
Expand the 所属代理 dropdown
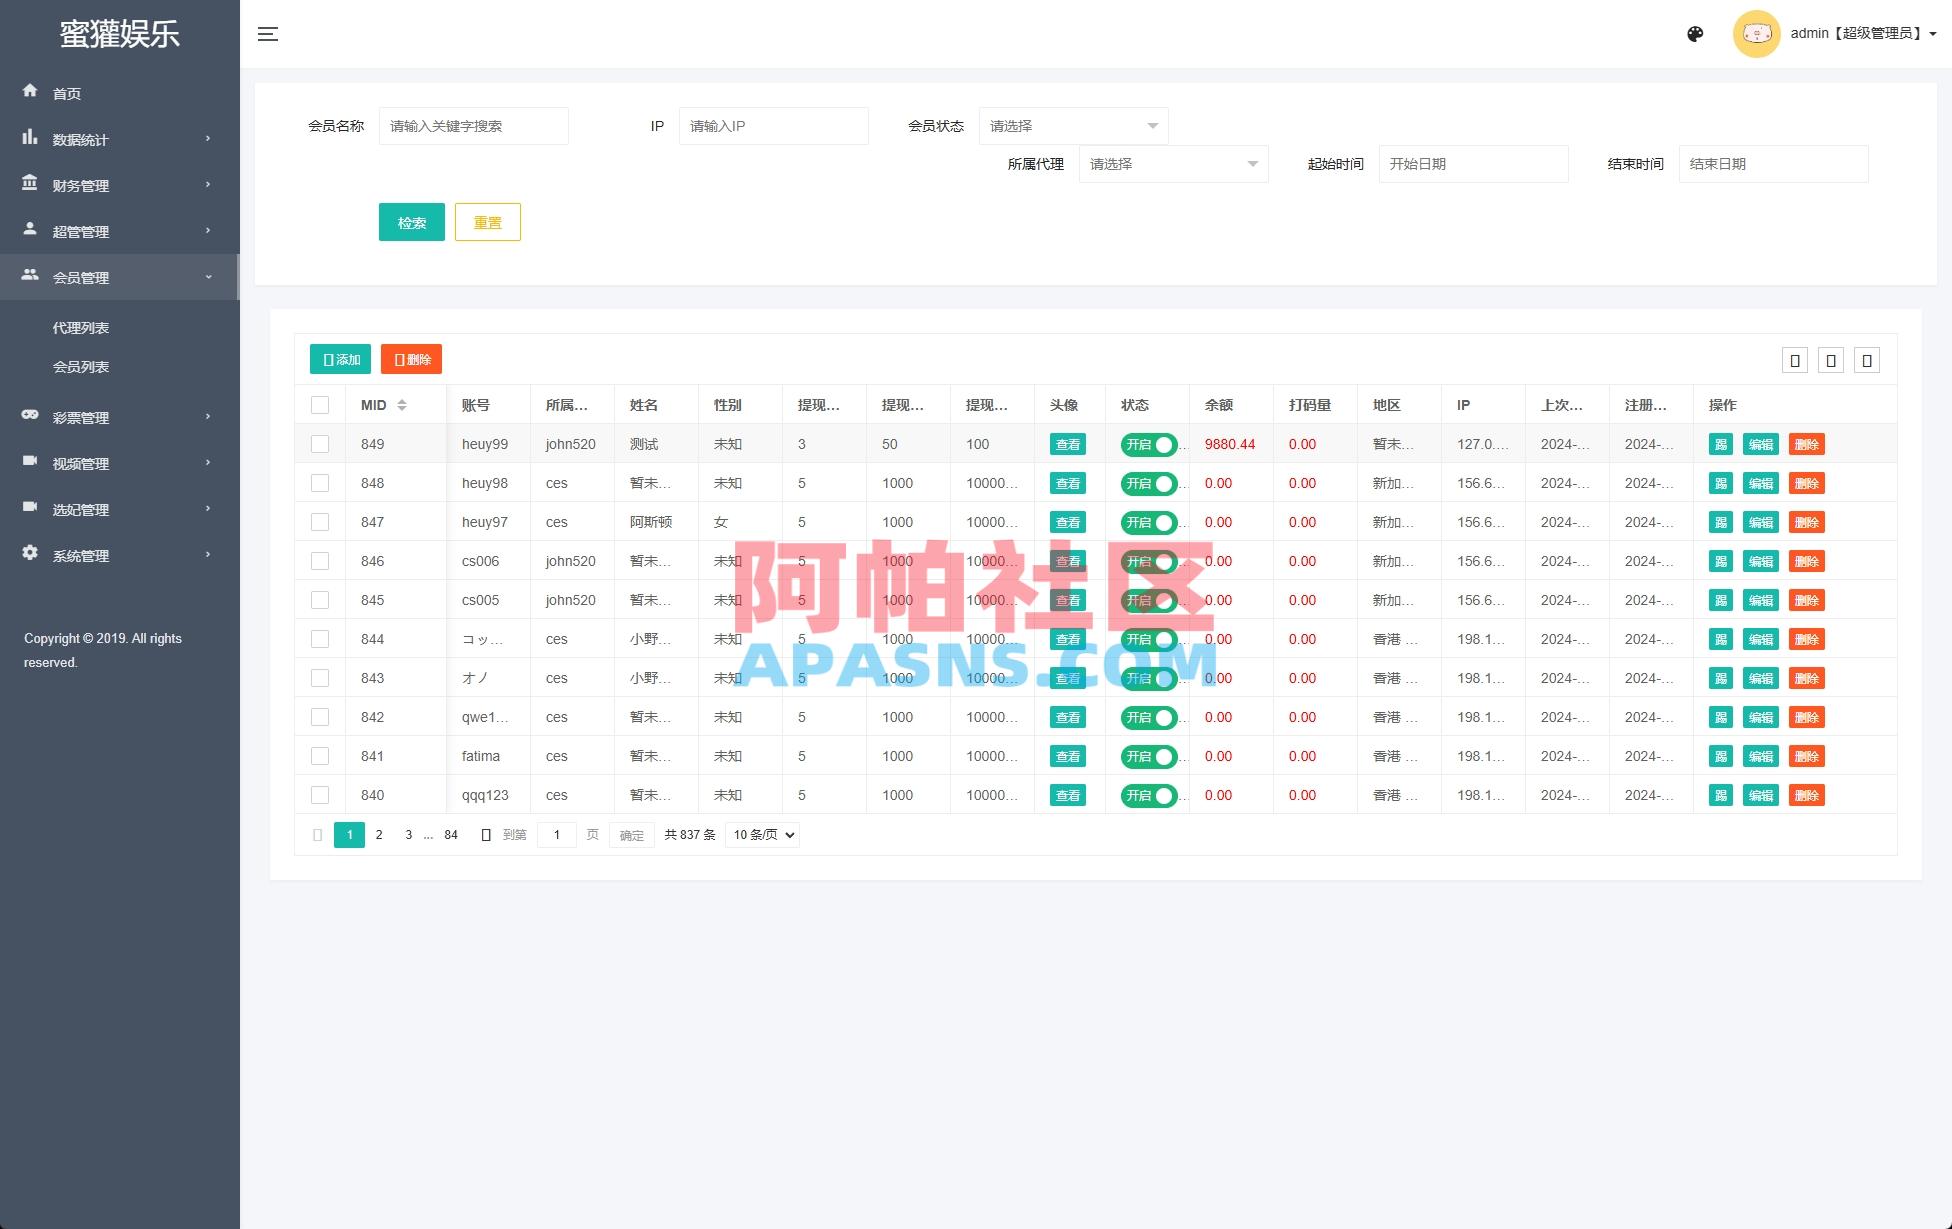click(x=1172, y=164)
